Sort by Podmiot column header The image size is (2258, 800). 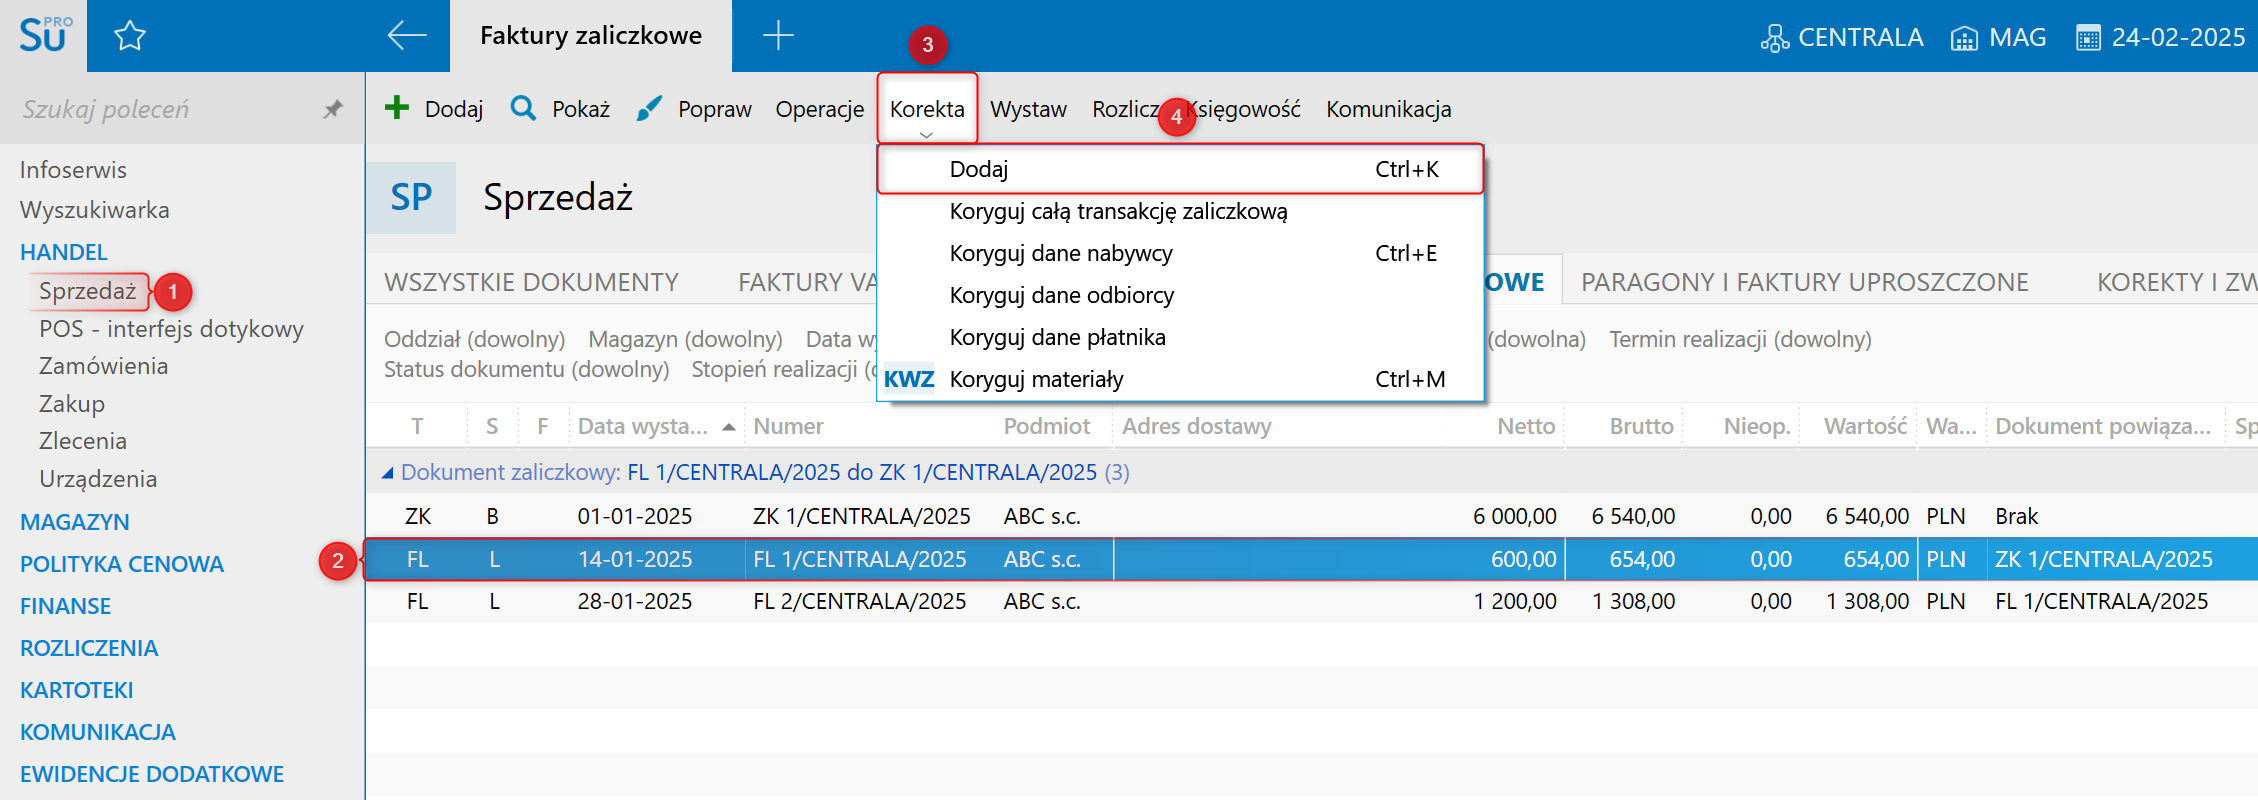(x=1046, y=426)
